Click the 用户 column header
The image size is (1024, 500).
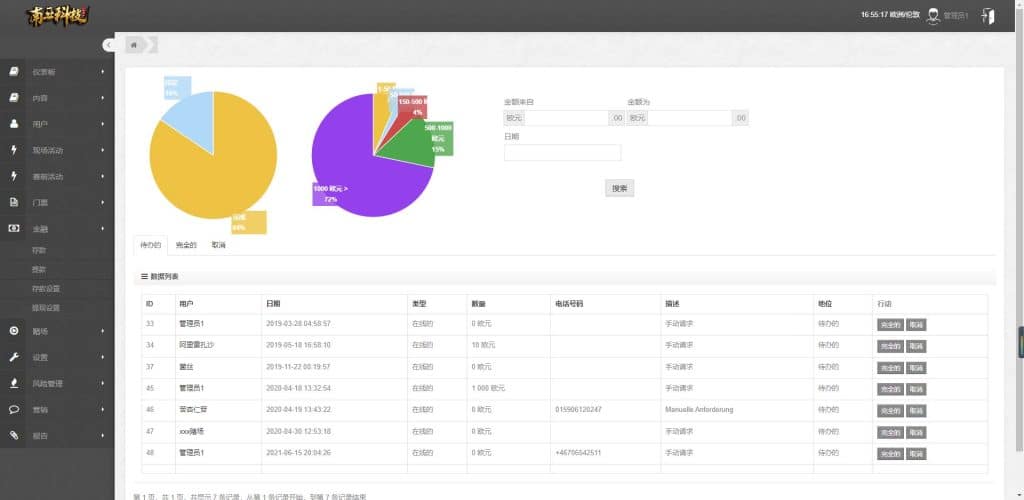(x=186, y=304)
